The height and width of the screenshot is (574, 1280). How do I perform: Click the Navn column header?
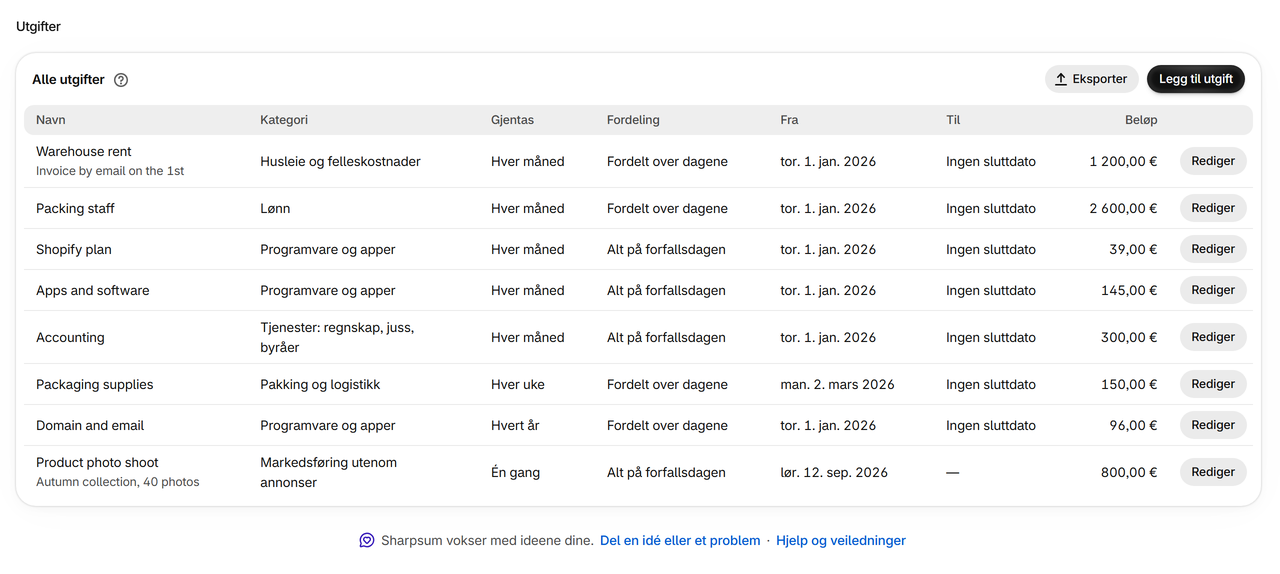(x=51, y=120)
